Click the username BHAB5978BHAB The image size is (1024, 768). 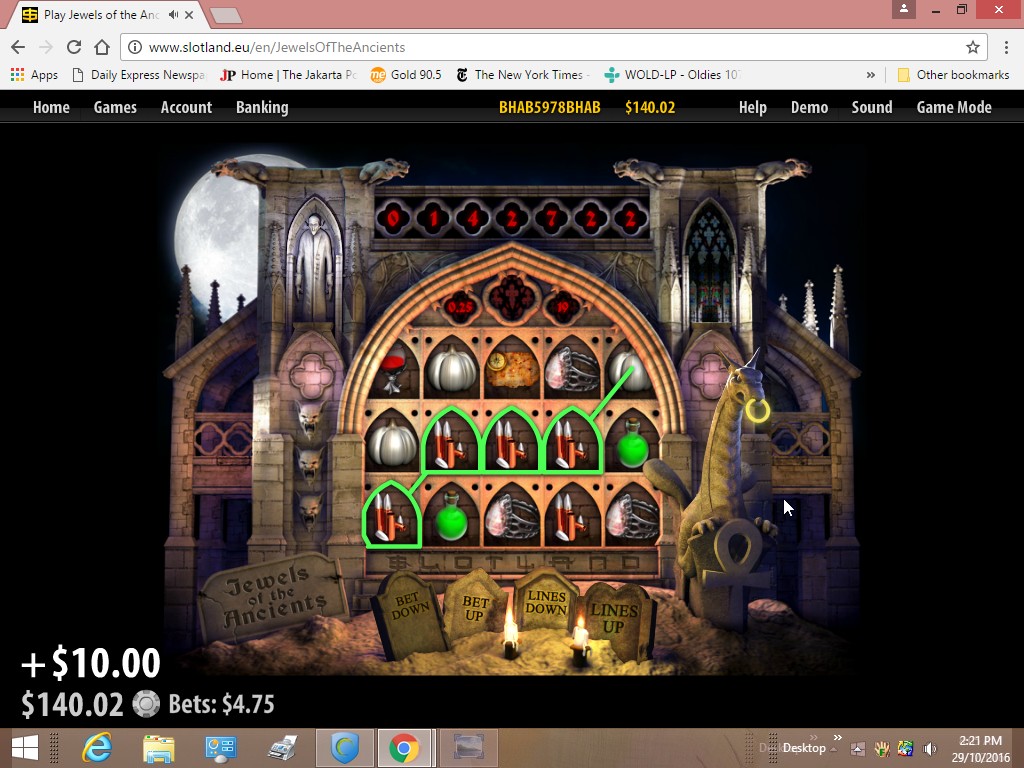click(x=549, y=107)
